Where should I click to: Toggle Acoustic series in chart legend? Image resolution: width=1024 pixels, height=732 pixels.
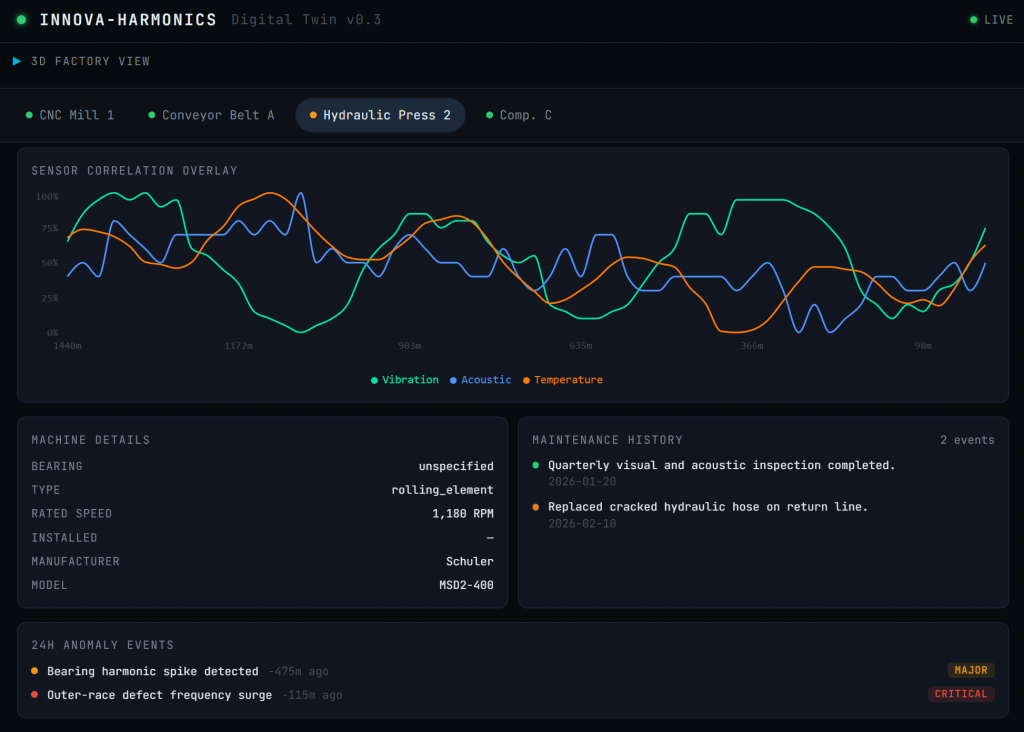pos(481,380)
